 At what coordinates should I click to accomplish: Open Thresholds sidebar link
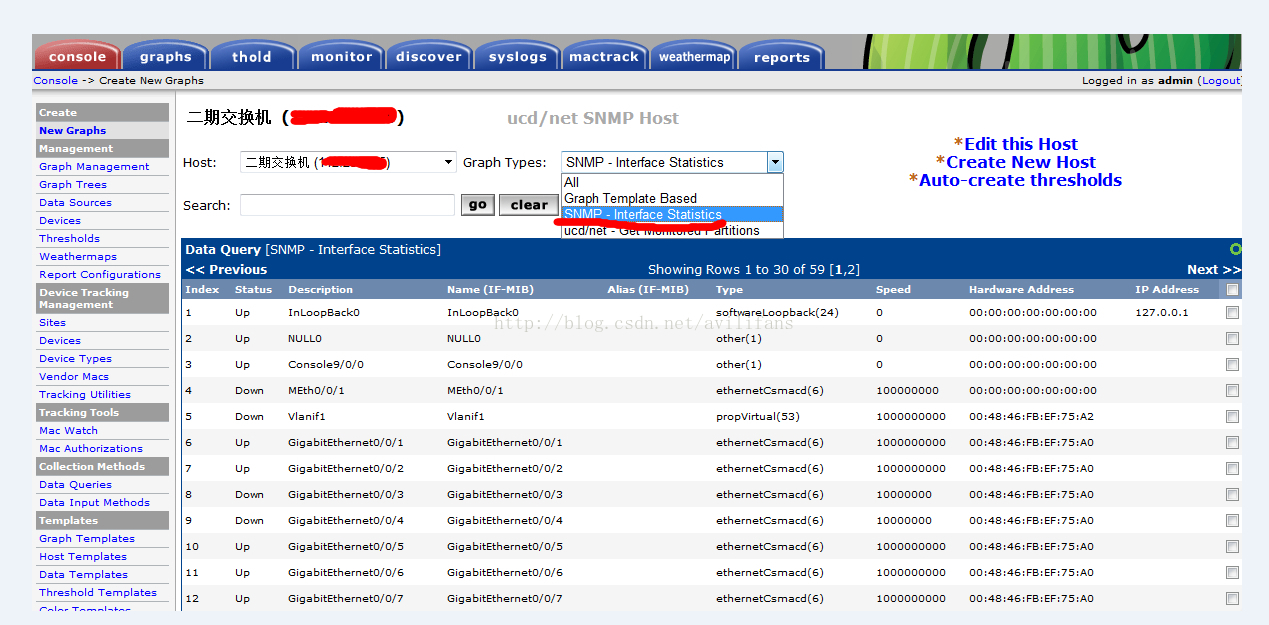69,238
